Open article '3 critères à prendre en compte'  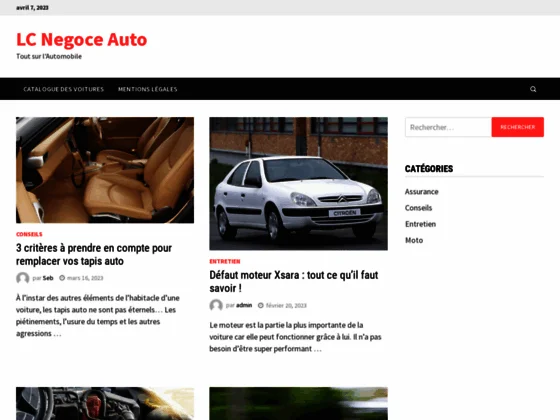coord(94,254)
